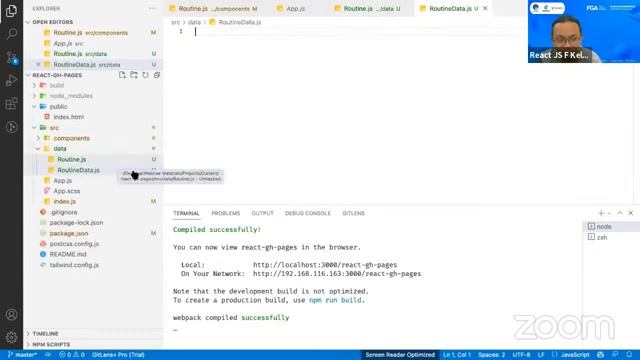The height and width of the screenshot is (360, 640).
Task: Open the Accounts menu icon
Action: pos(11,315)
